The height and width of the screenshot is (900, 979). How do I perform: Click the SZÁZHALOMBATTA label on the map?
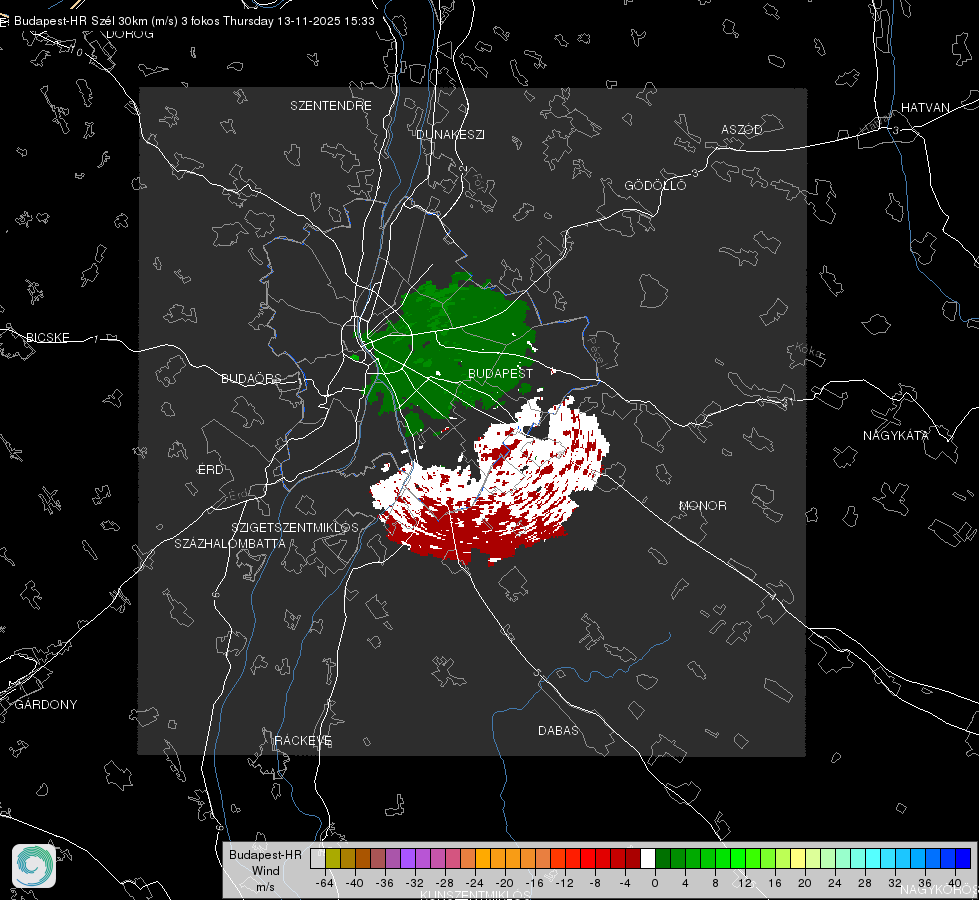230,543
